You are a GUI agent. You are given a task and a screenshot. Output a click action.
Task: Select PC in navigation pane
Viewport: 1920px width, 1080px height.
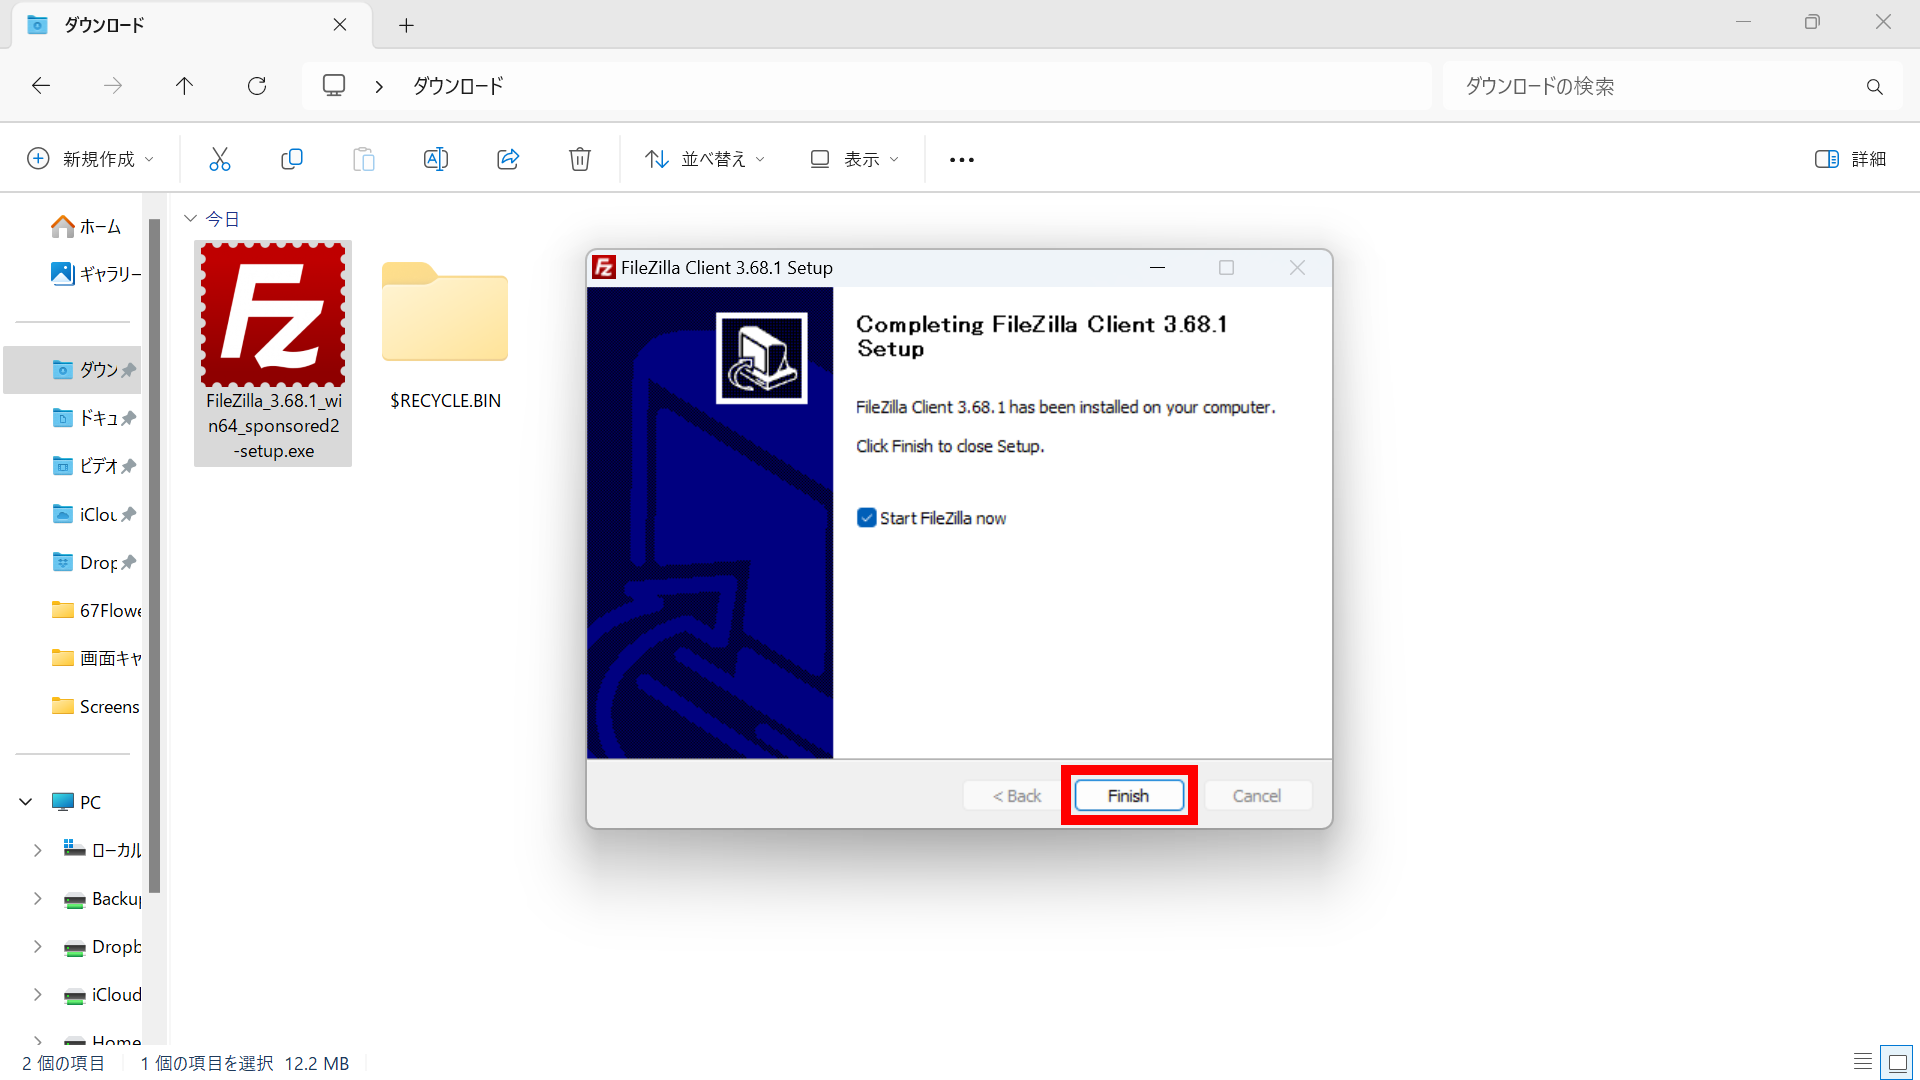click(x=77, y=802)
